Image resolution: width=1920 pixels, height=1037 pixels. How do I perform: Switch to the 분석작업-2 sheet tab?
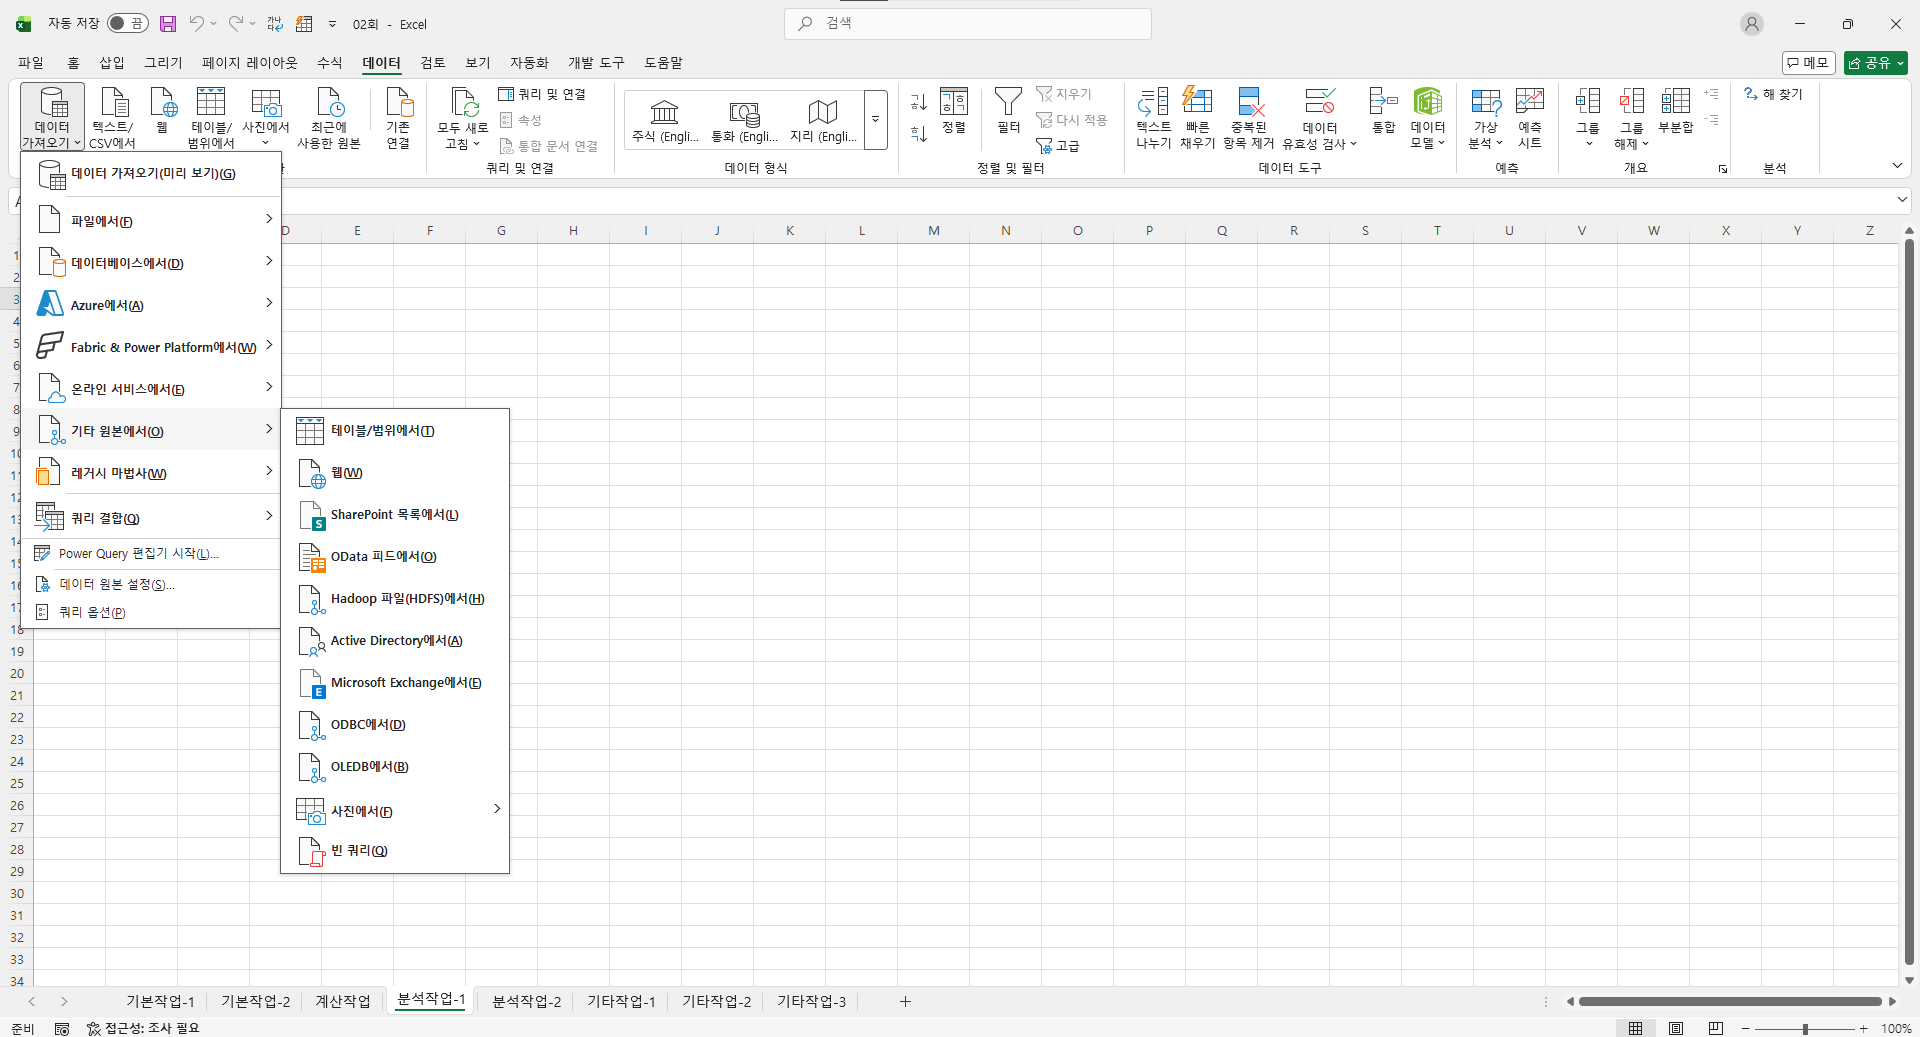point(526,1001)
